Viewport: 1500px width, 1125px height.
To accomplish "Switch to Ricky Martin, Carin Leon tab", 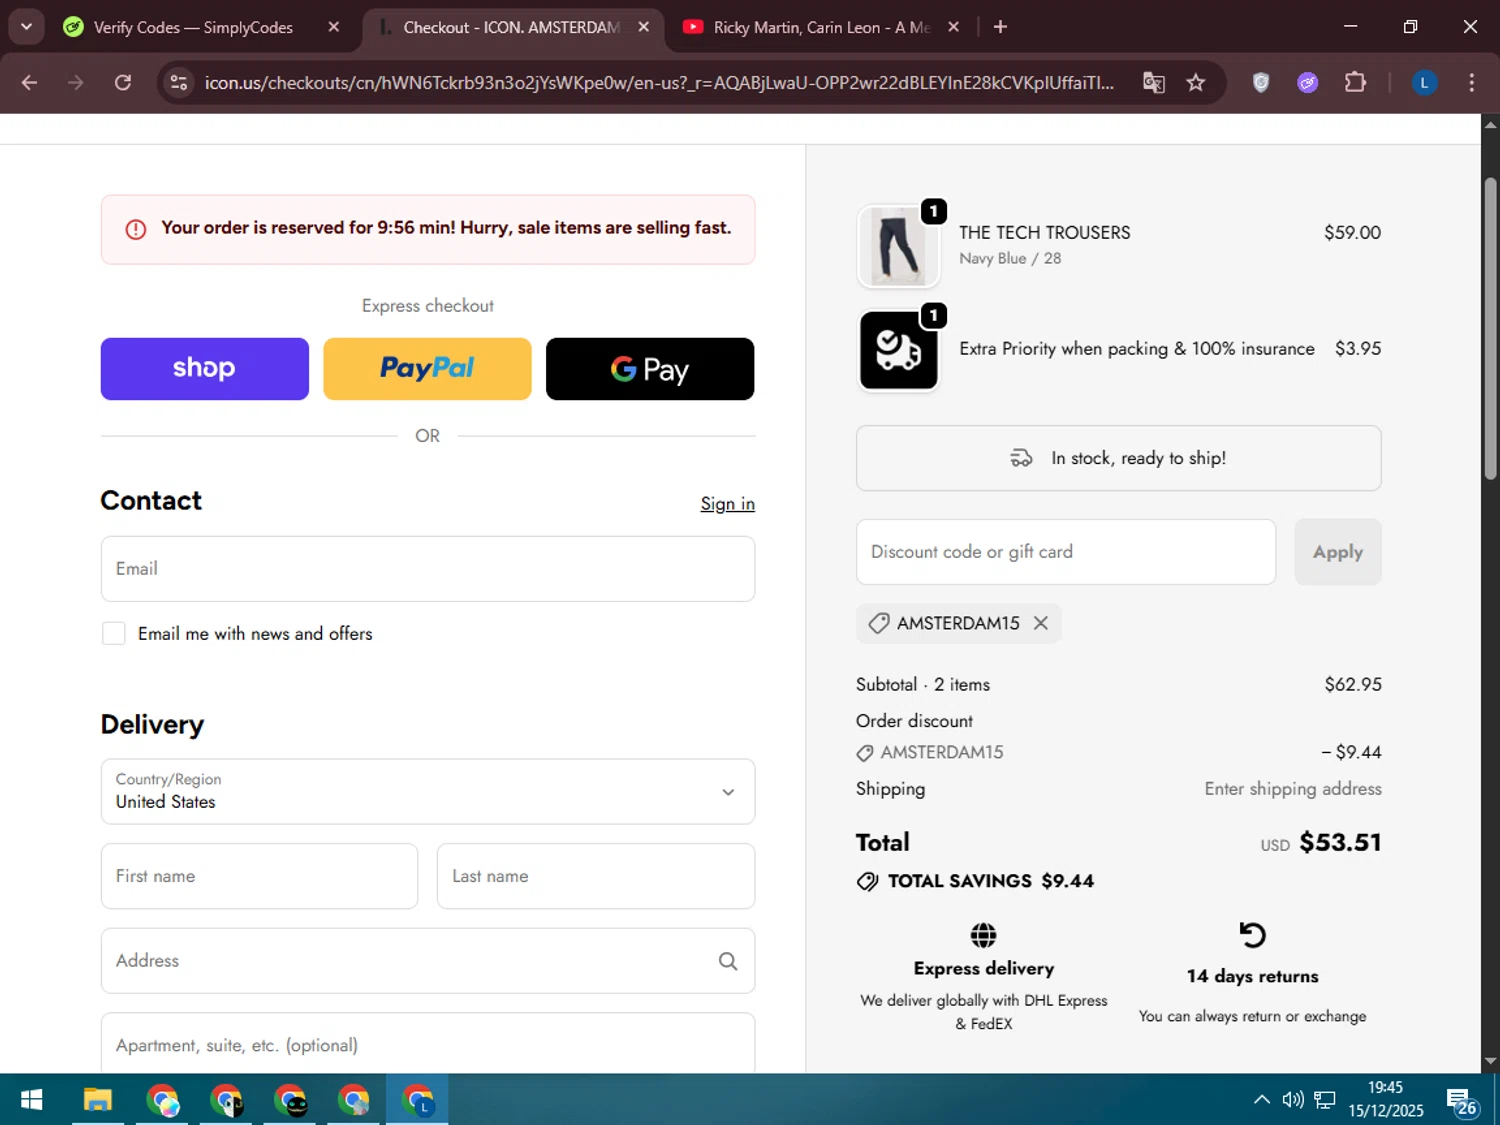I will coord(820,27).
